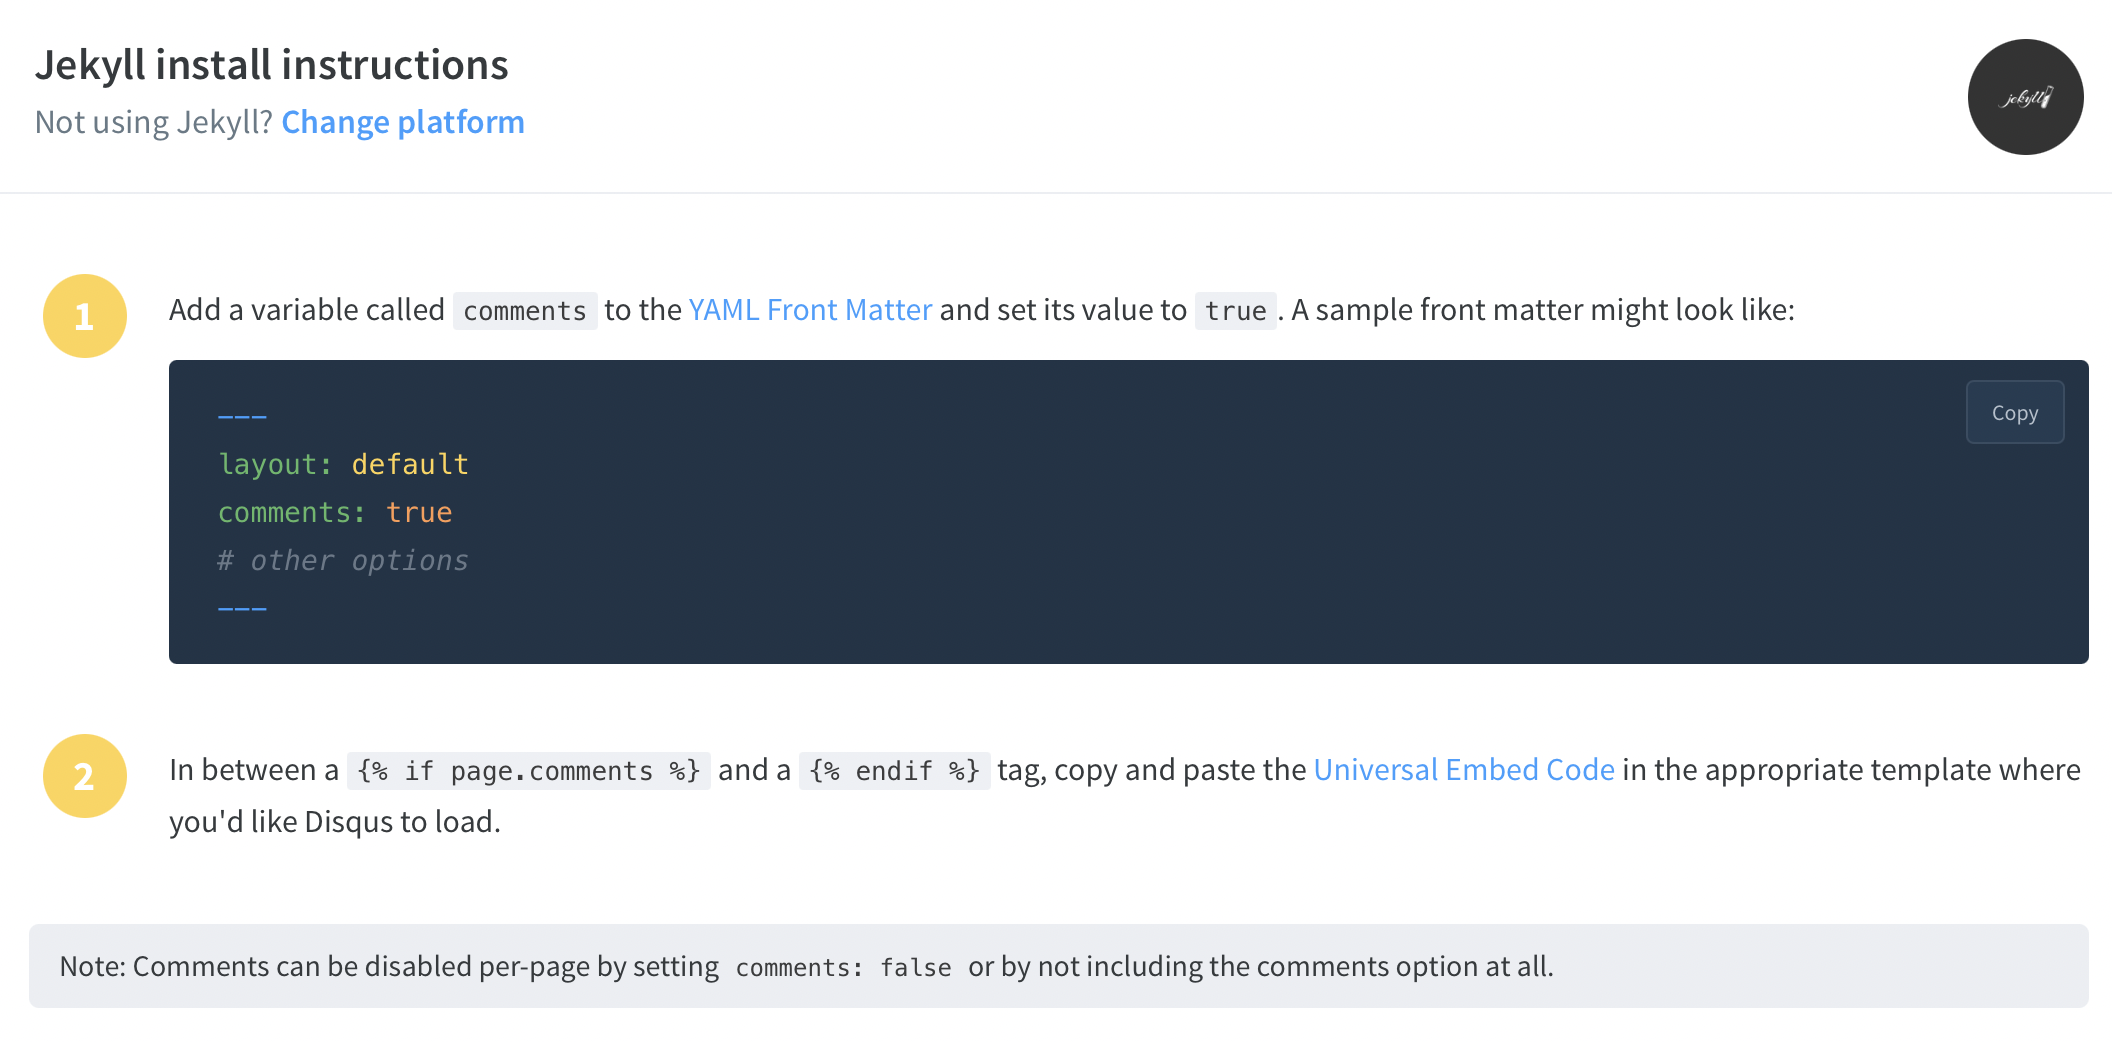
Task: Select the true inline code snippet
Action: [1235, 311]
